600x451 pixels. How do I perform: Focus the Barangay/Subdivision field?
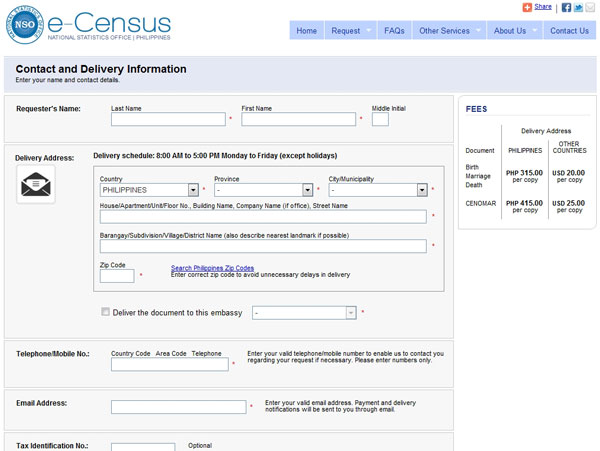(x=263, y=246)
